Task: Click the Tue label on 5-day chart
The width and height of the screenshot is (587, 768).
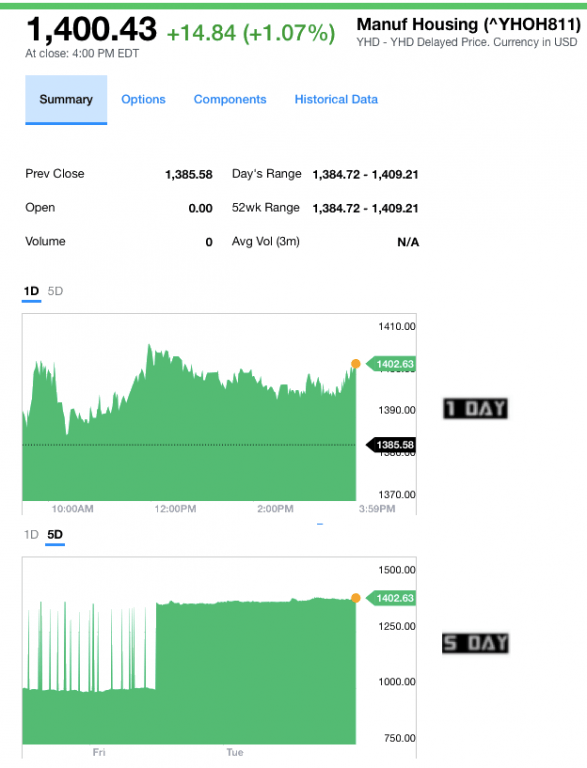Action: pos(235,752)
